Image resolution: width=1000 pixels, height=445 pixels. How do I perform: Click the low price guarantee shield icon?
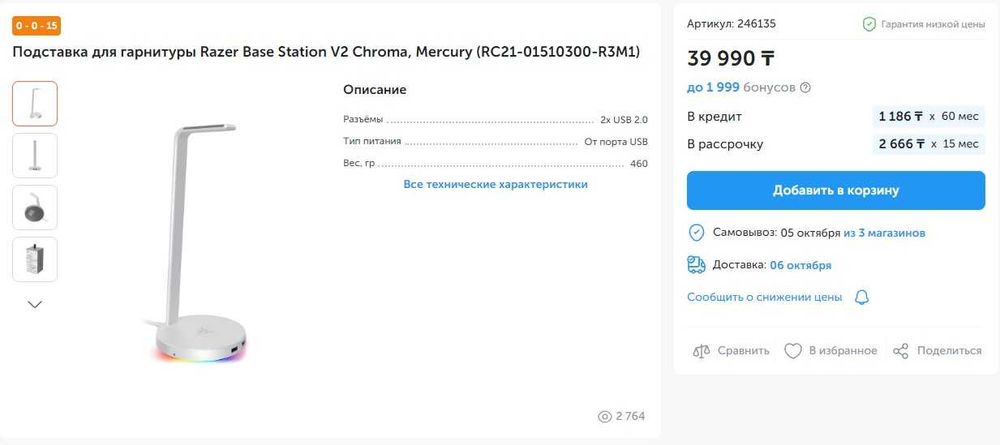(870, 24)
